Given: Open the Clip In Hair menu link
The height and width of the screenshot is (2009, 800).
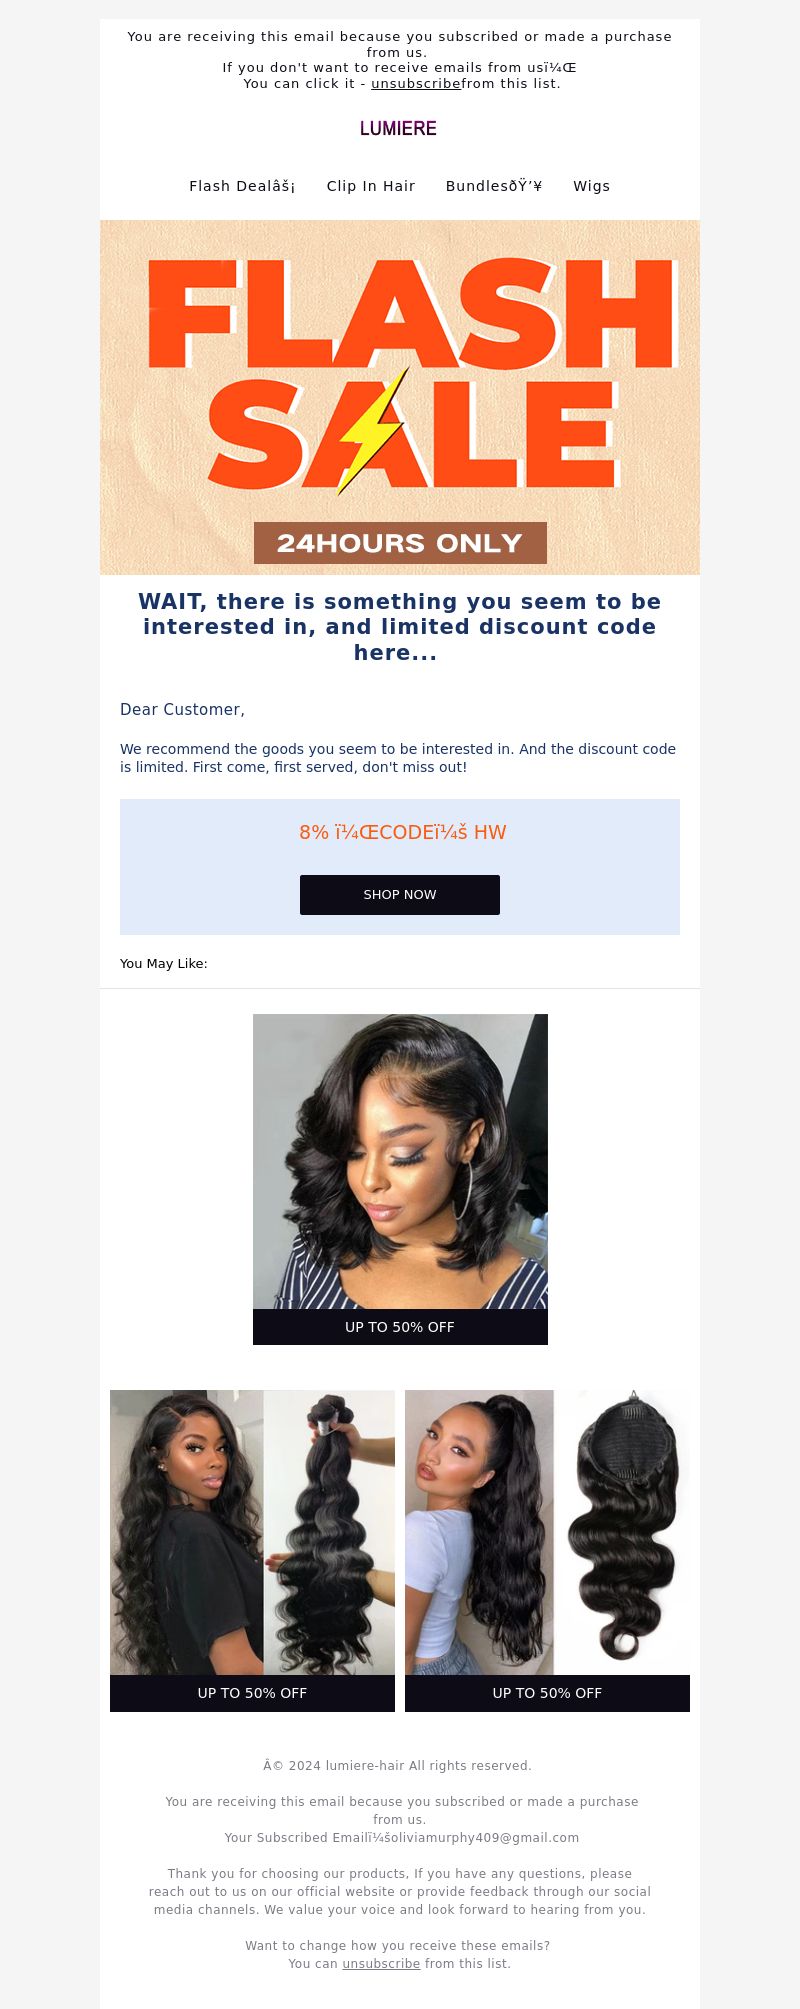Looking at the screenshot, I should coord(371,186).
